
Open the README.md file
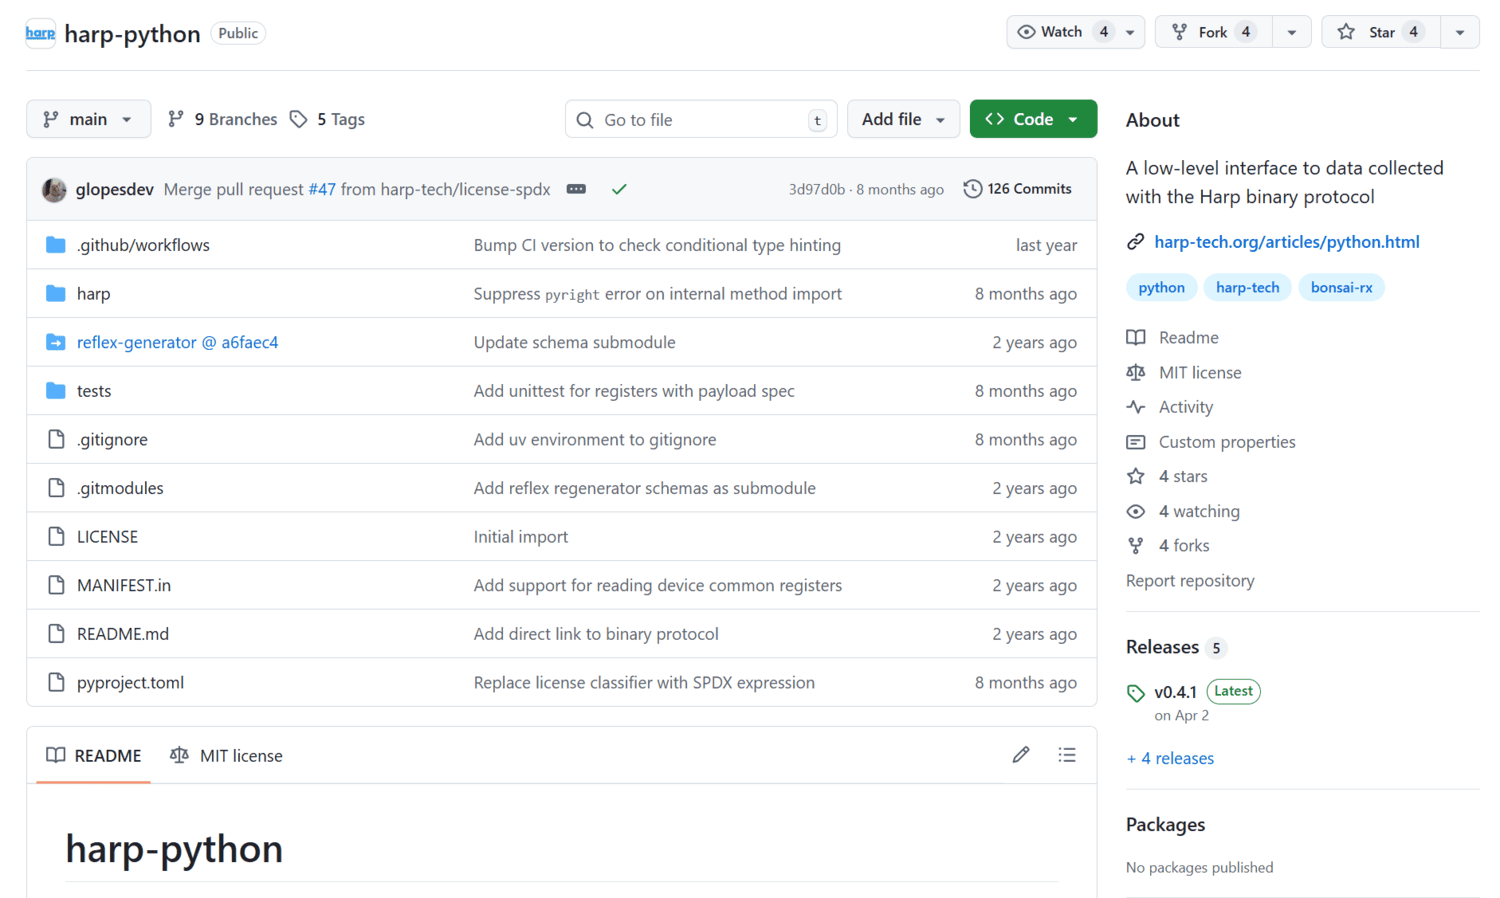tap(123, 634)
